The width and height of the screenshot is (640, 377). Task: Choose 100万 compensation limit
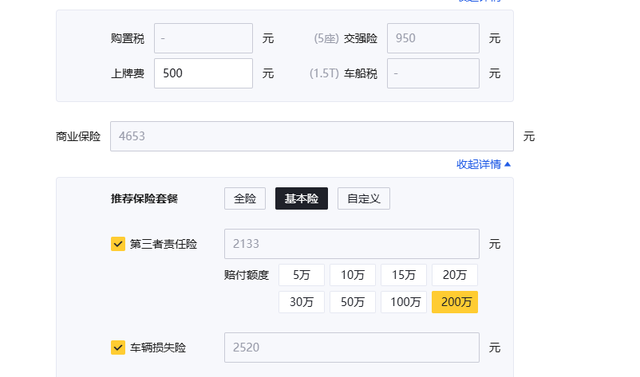pyautogui.click(x=404, y=302)
